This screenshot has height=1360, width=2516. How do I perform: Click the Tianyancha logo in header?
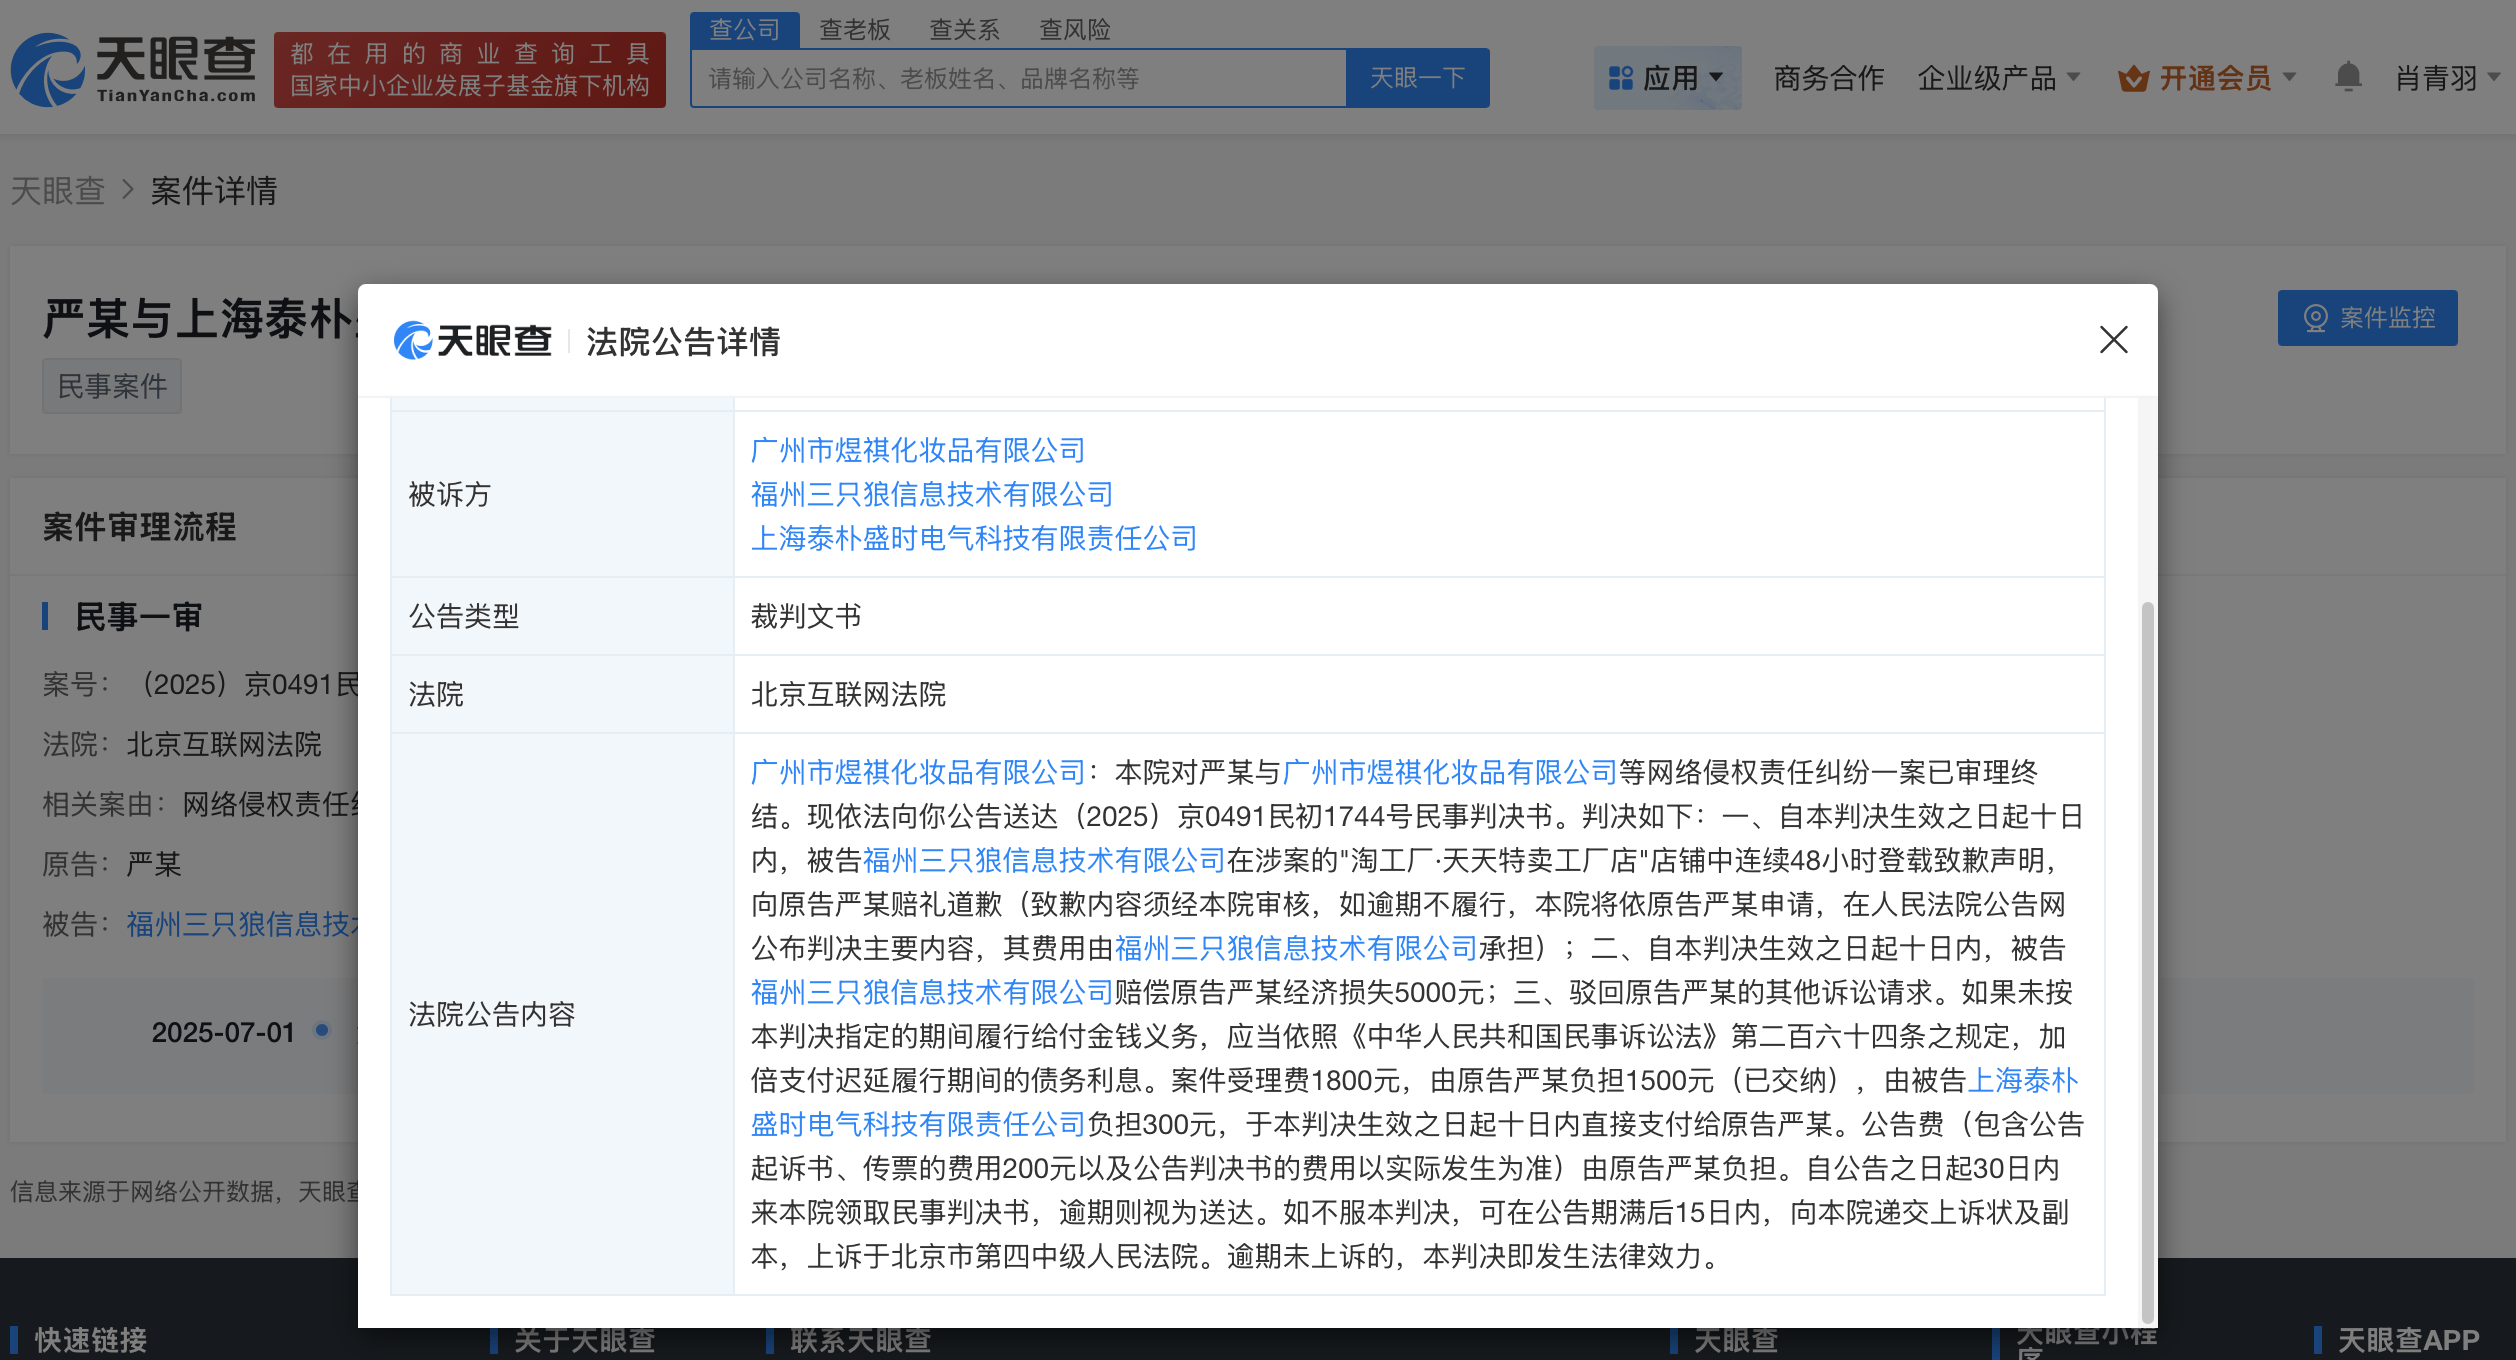tap(134, 69)
